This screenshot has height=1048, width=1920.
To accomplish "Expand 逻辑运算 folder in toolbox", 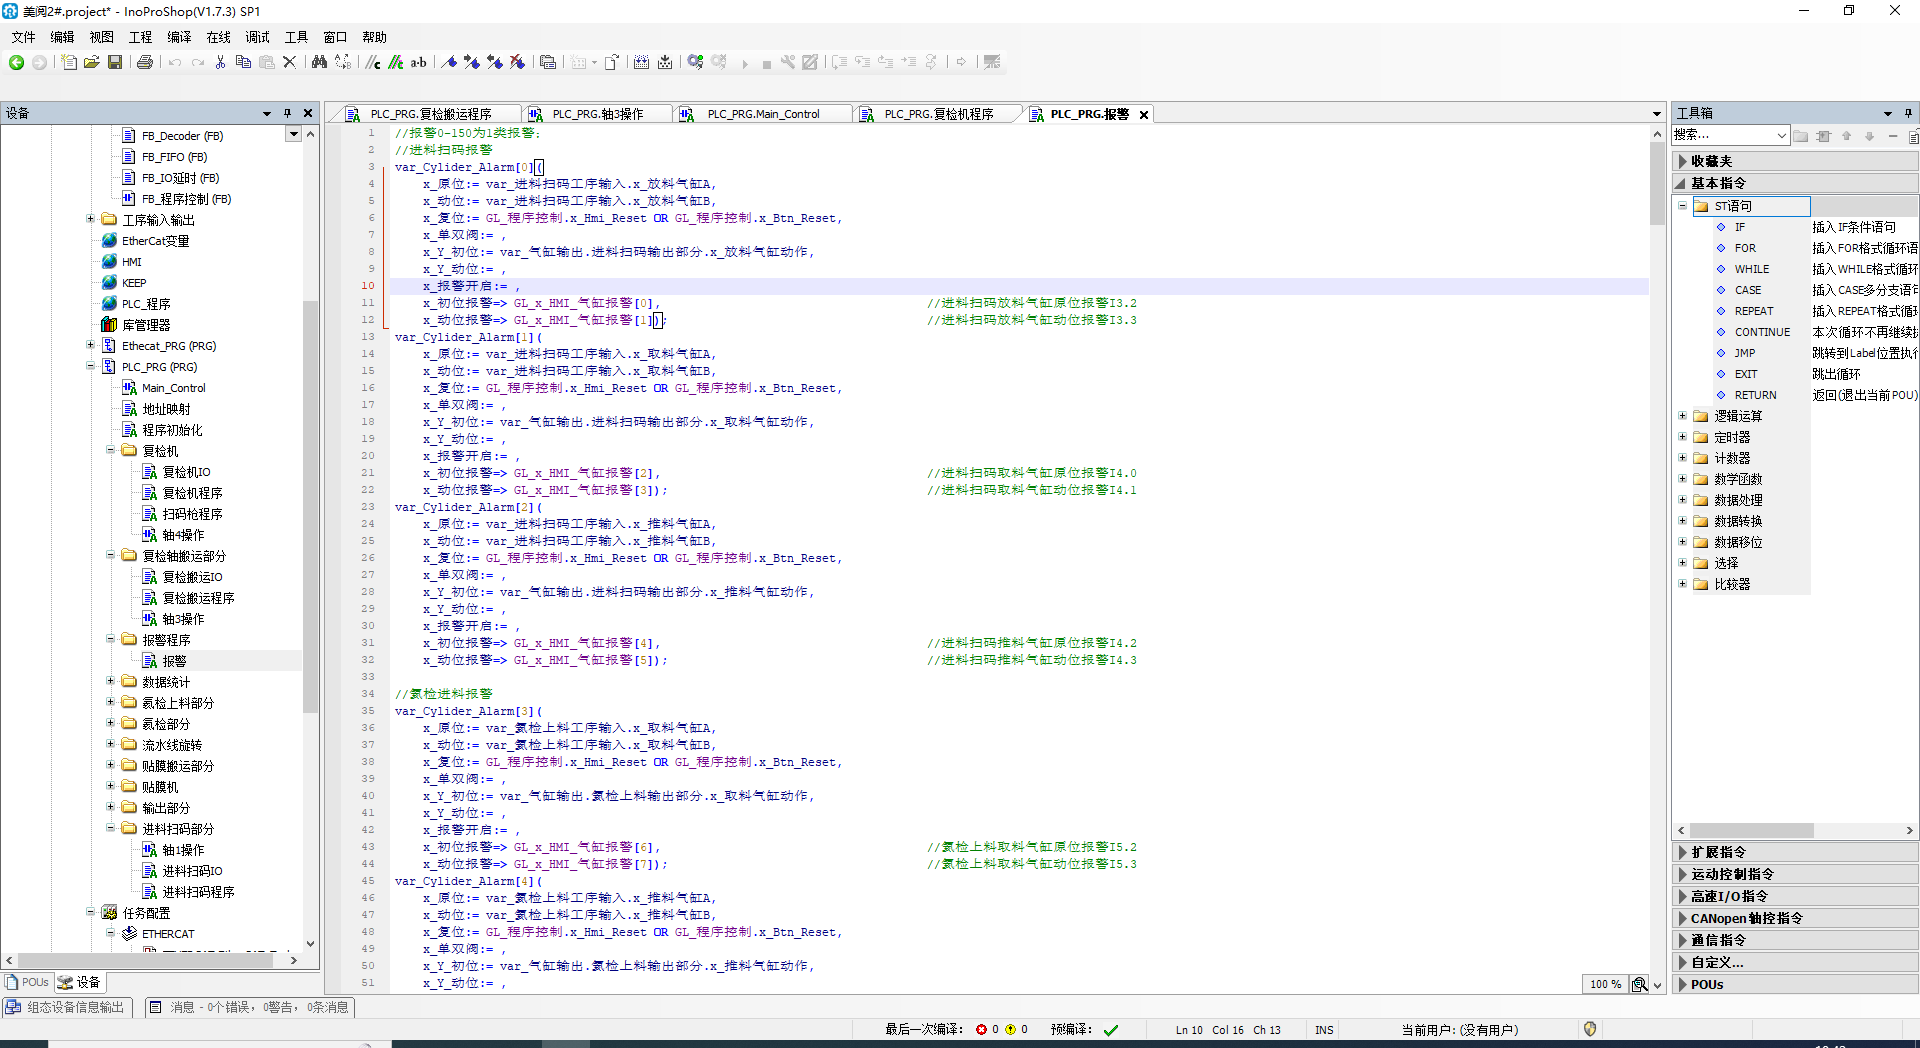I will tap(1682, 415).
